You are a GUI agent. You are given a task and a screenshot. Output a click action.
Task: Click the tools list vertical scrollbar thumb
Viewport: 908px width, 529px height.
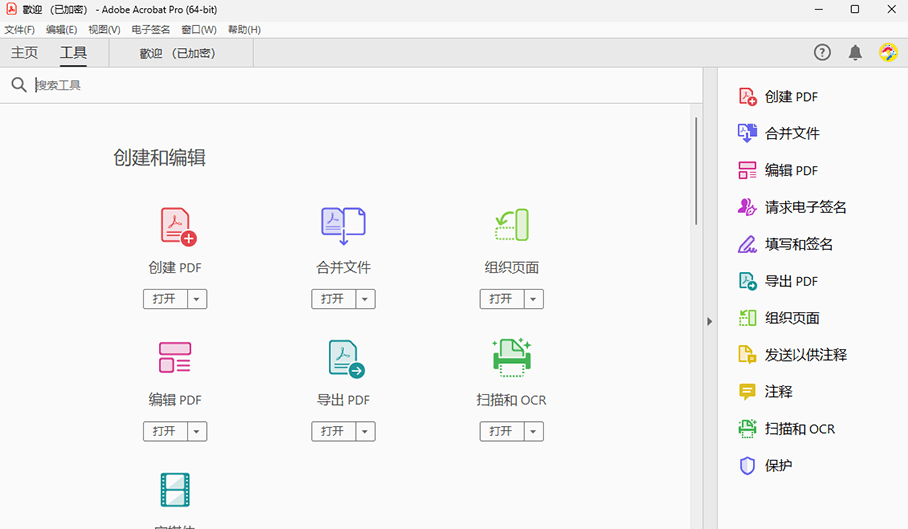(x=696, y=171)
